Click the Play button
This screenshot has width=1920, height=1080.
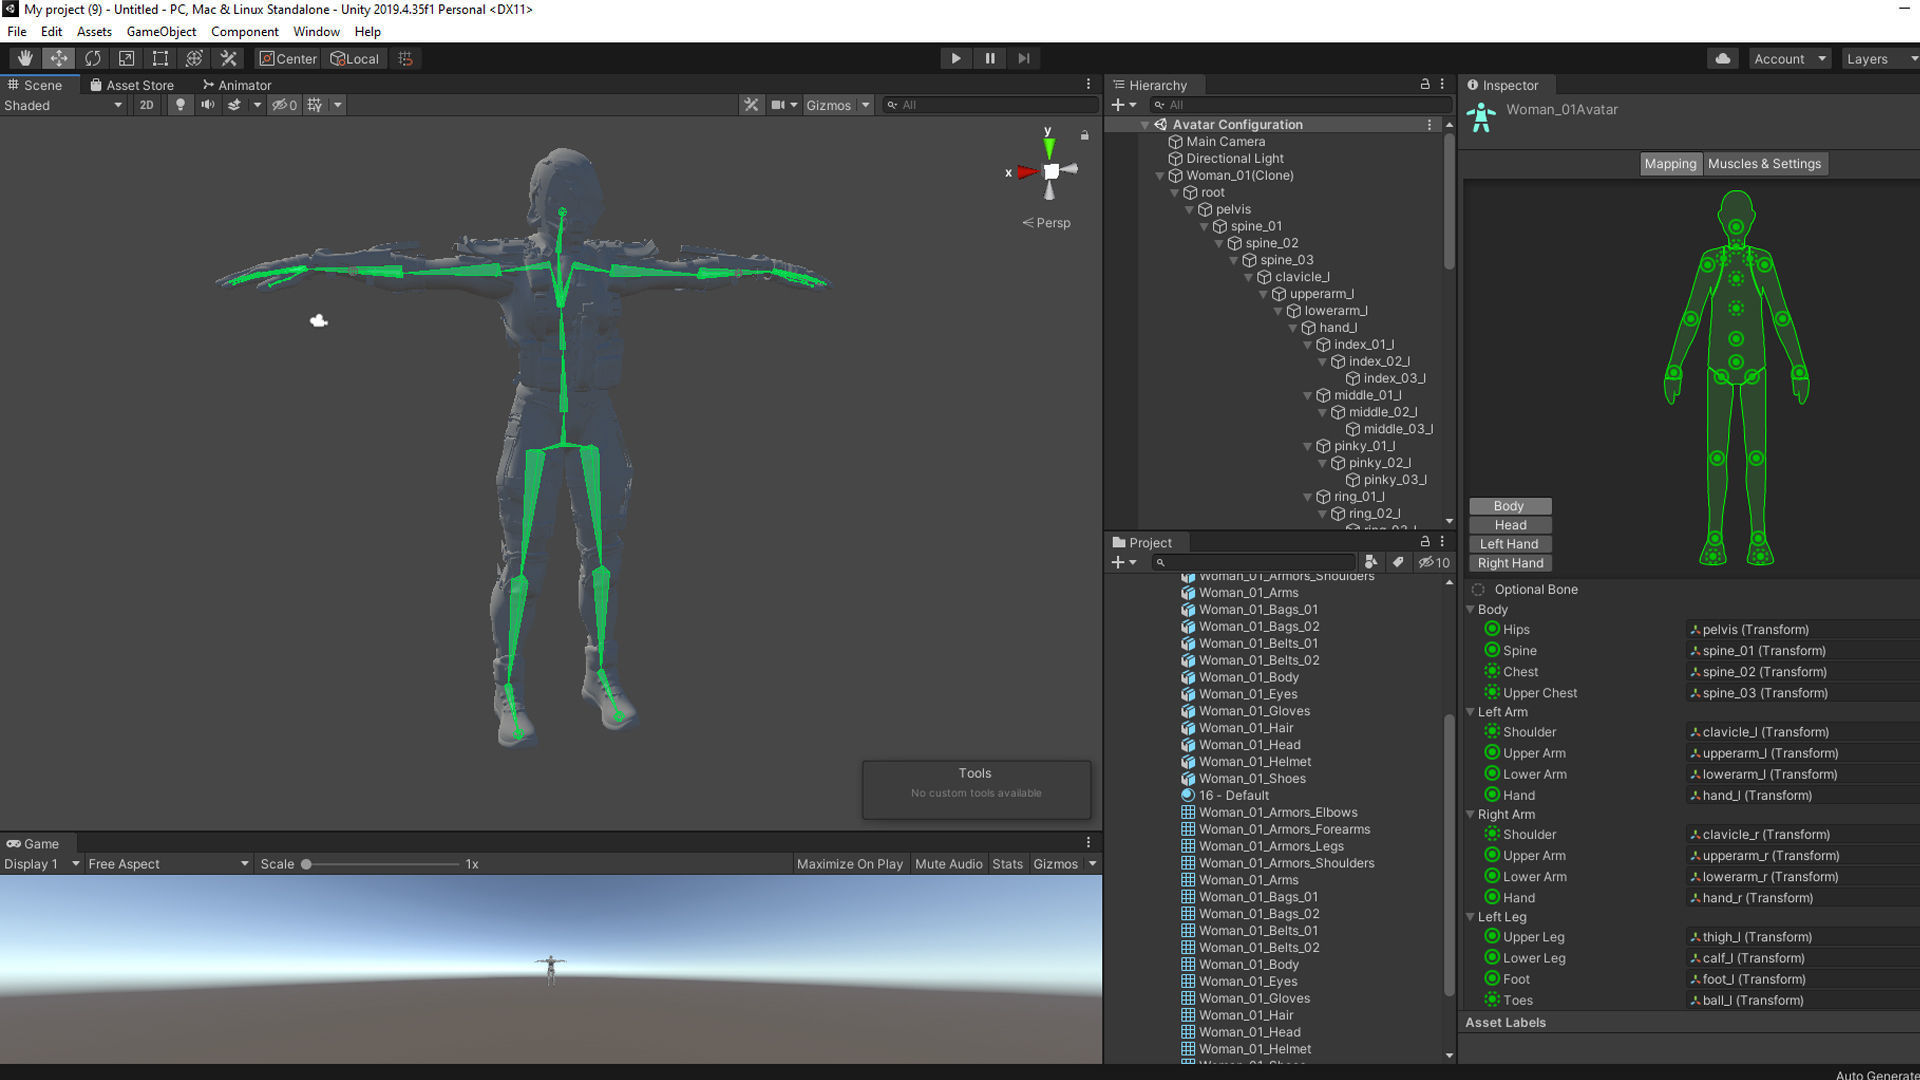click(x=955, y=59)
